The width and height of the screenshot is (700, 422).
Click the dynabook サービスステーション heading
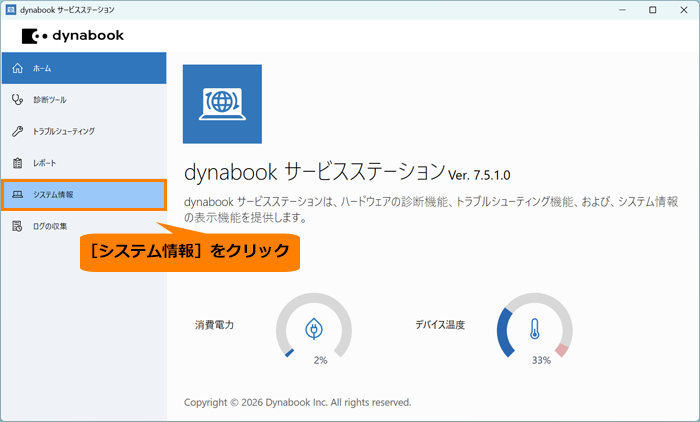[x=315, y=172]
